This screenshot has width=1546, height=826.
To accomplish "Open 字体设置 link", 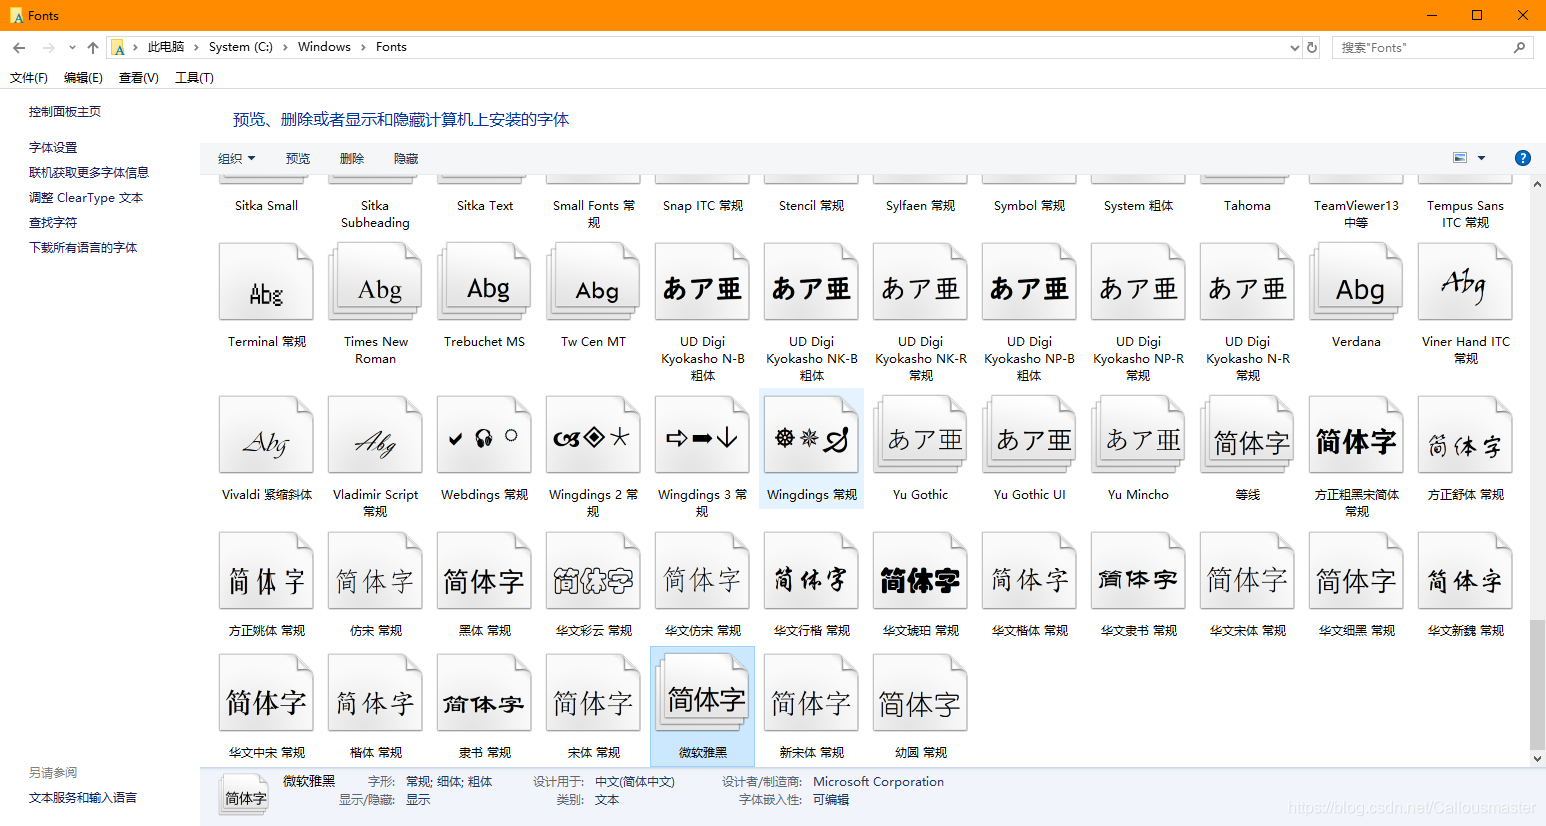I will (53, 148).
